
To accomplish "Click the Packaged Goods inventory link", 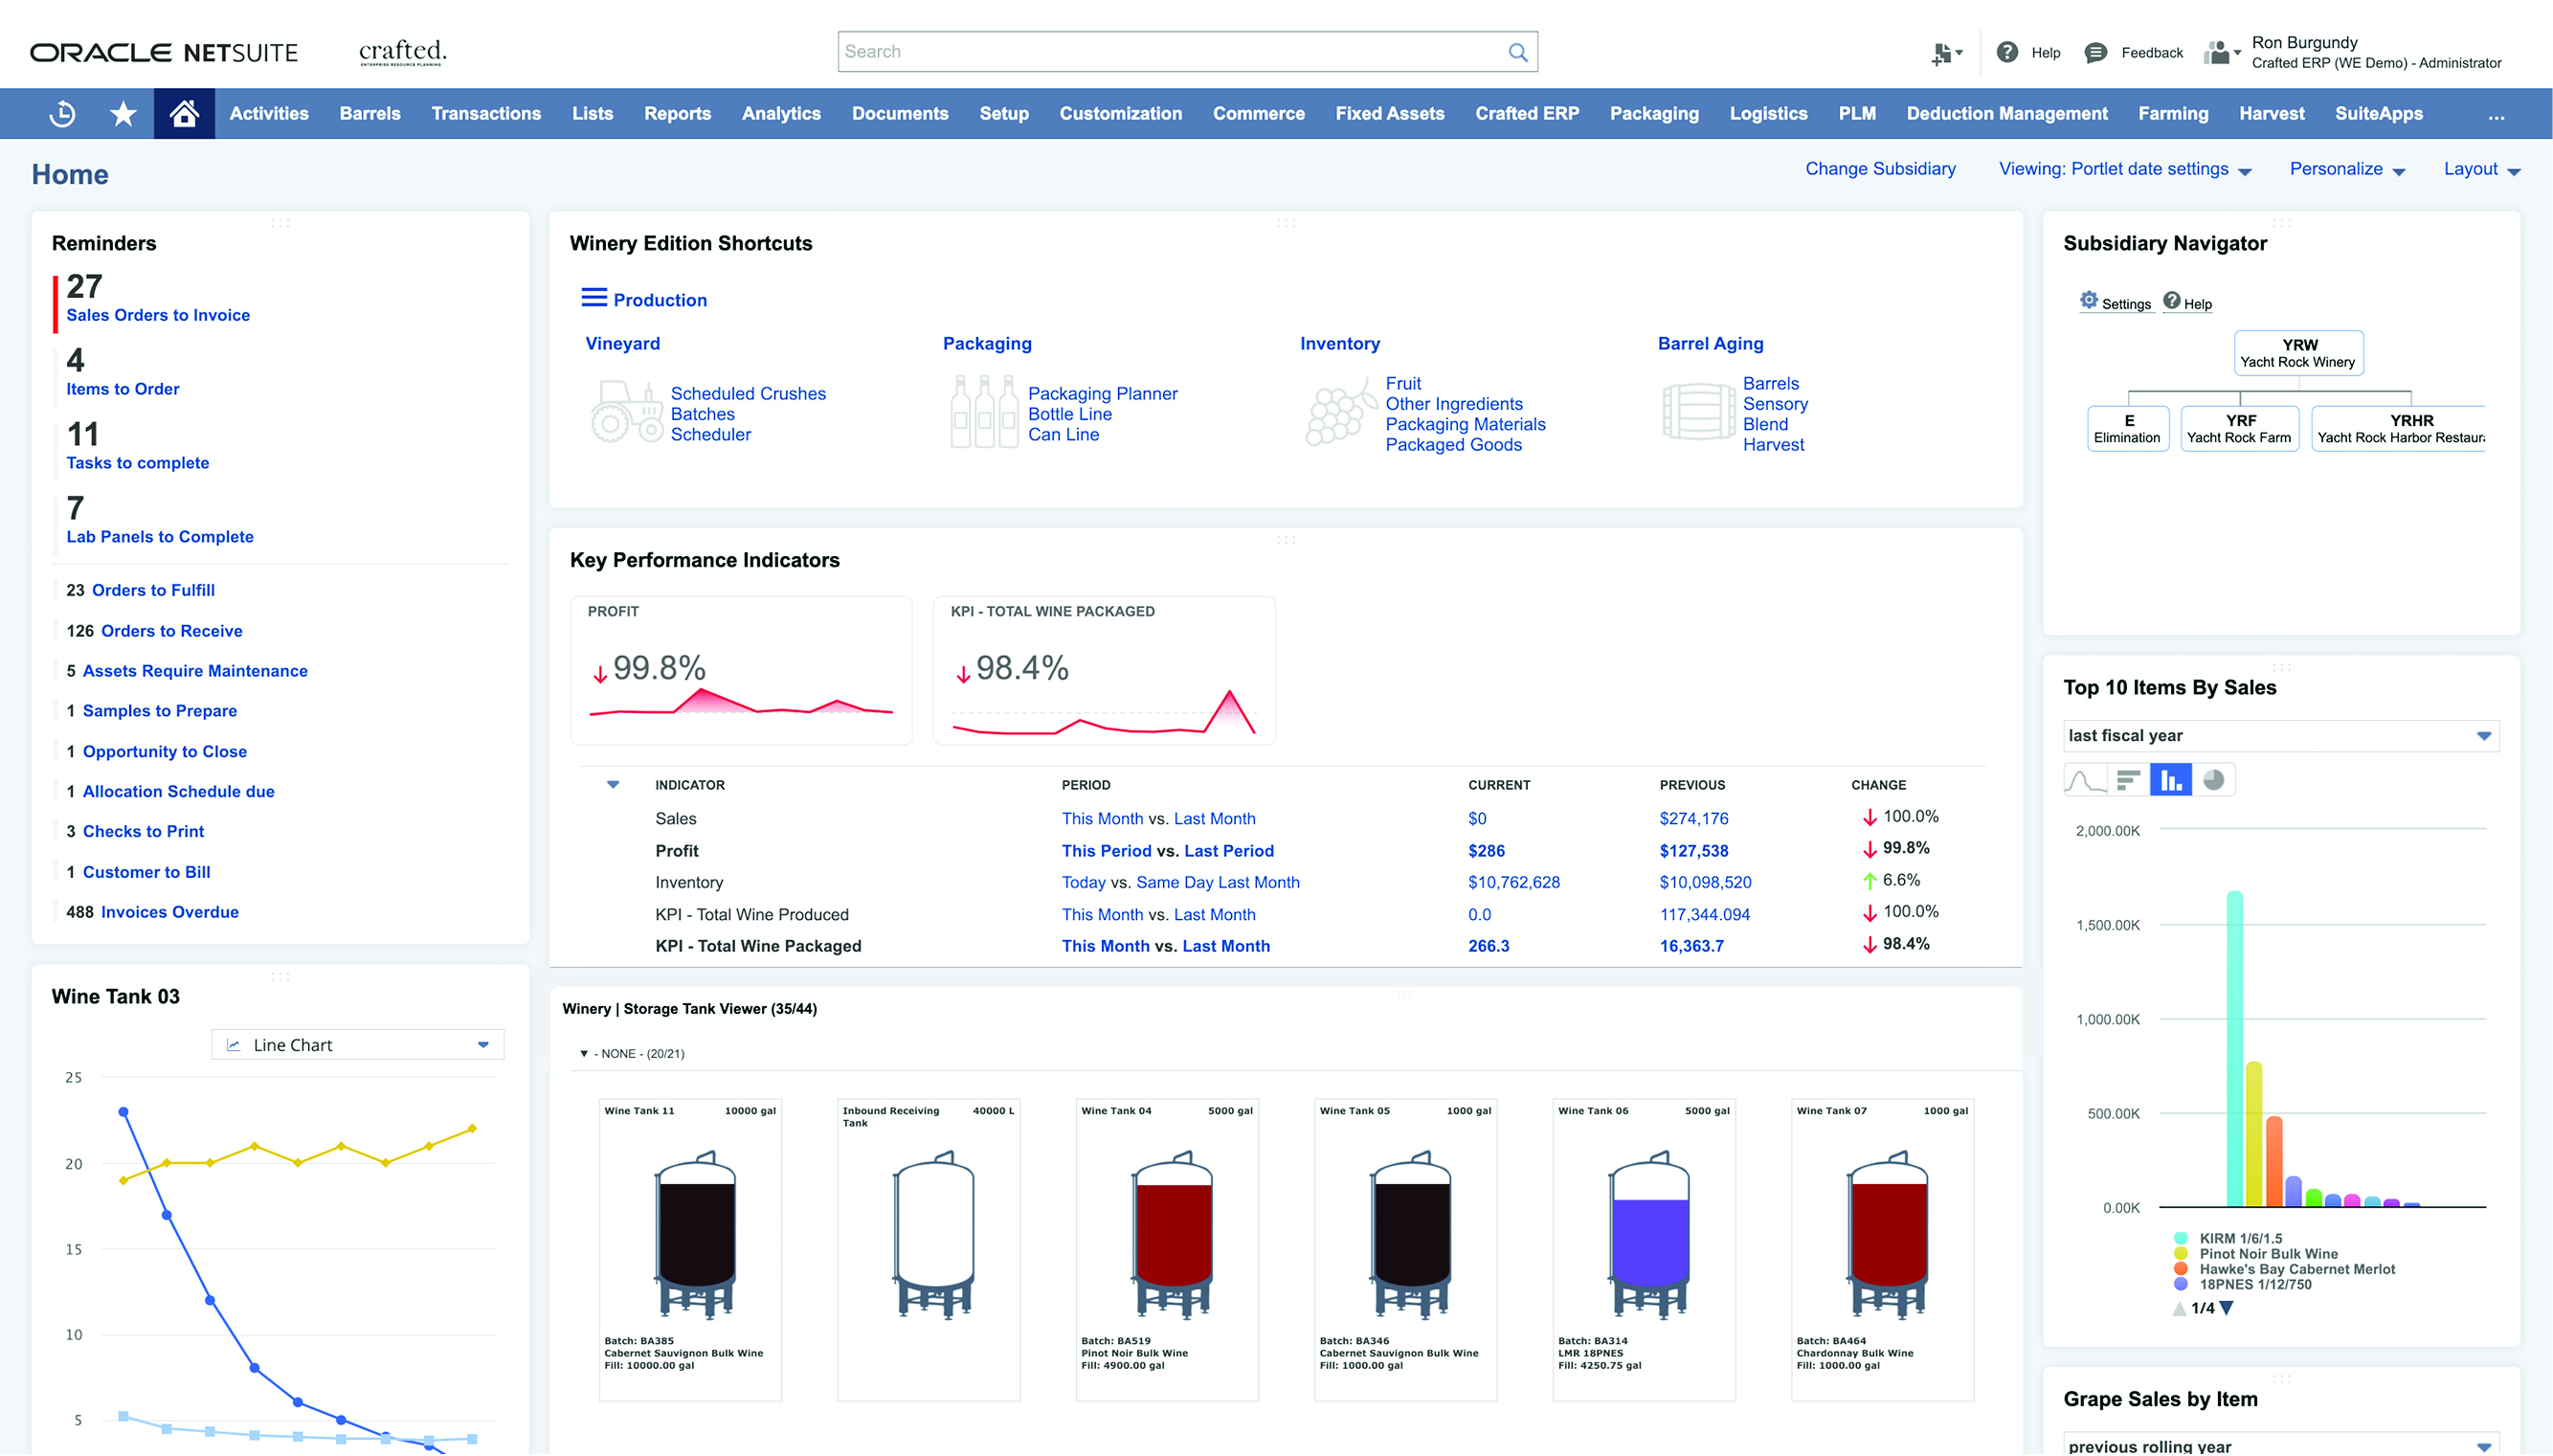I will tap(1453, 445).
